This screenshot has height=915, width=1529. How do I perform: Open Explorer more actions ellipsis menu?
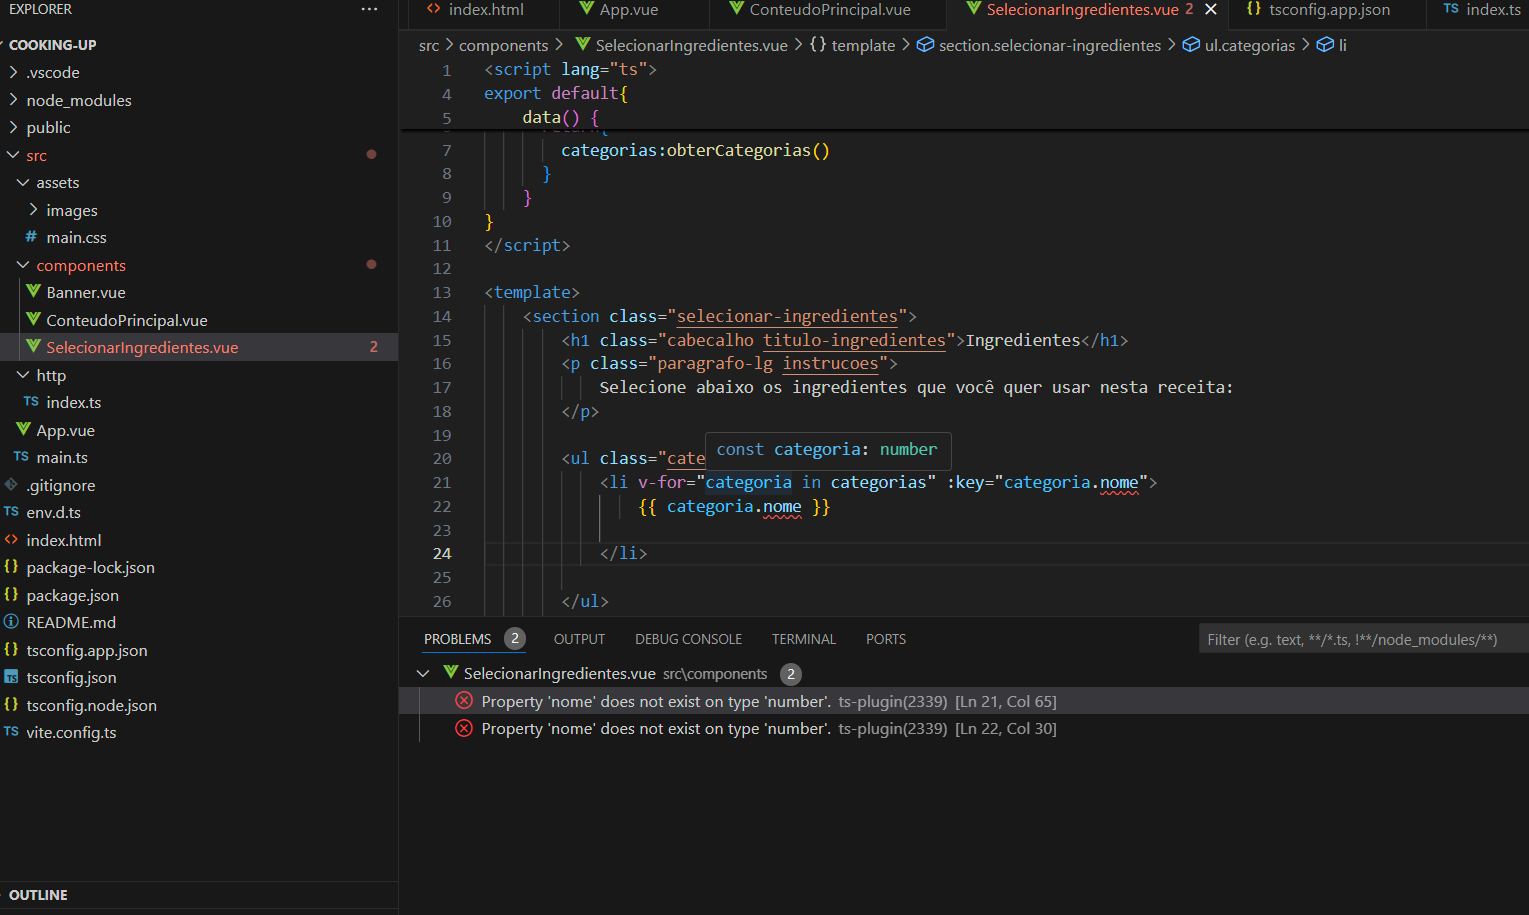[x=369, y=9]
